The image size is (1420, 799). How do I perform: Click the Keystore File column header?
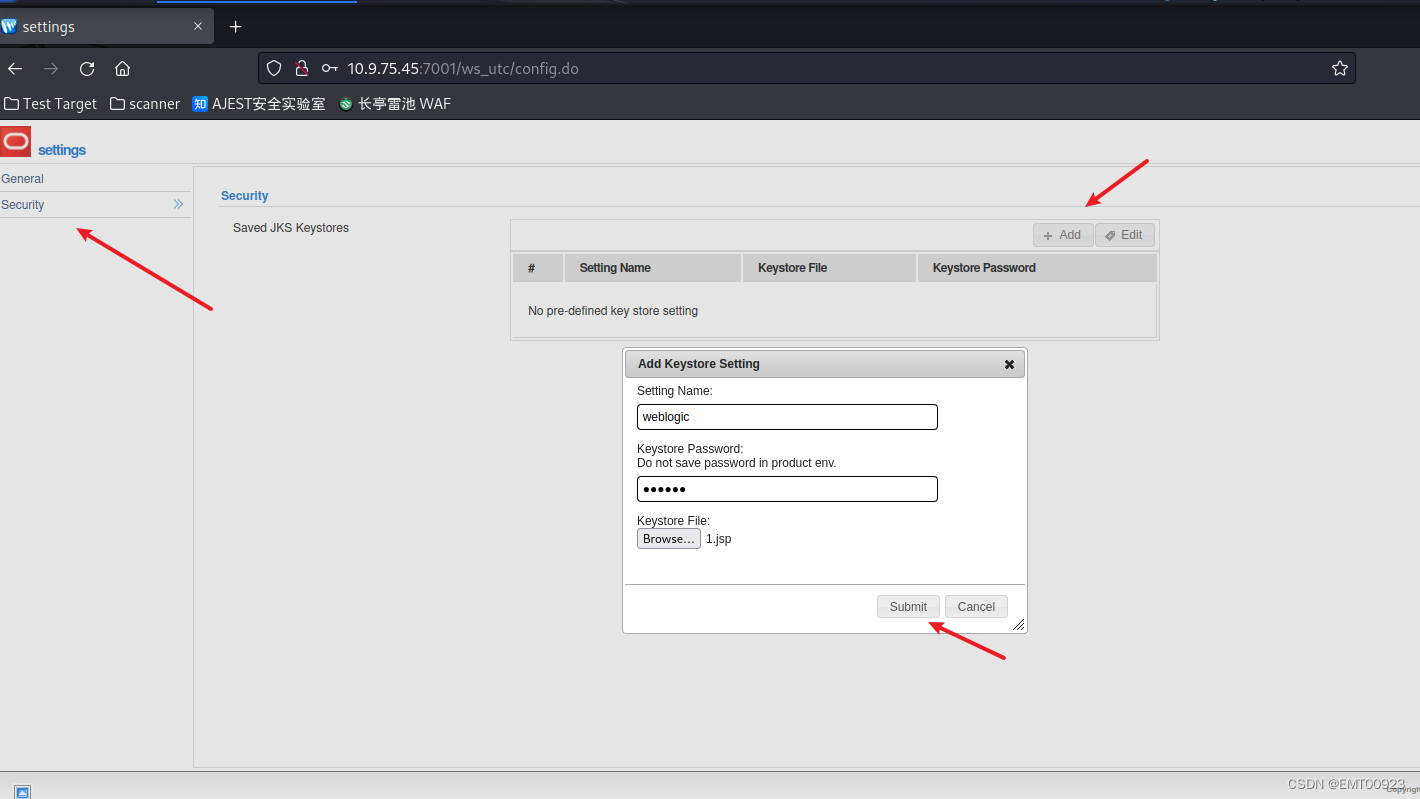click(829, 268)
